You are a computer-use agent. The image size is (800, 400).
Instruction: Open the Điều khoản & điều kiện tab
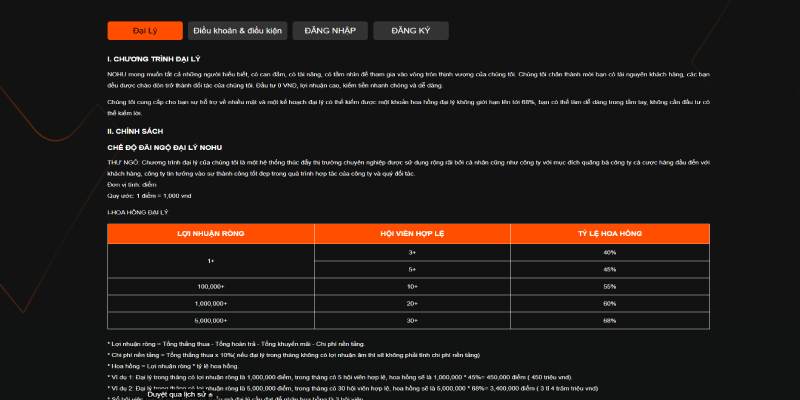[237, 31]
